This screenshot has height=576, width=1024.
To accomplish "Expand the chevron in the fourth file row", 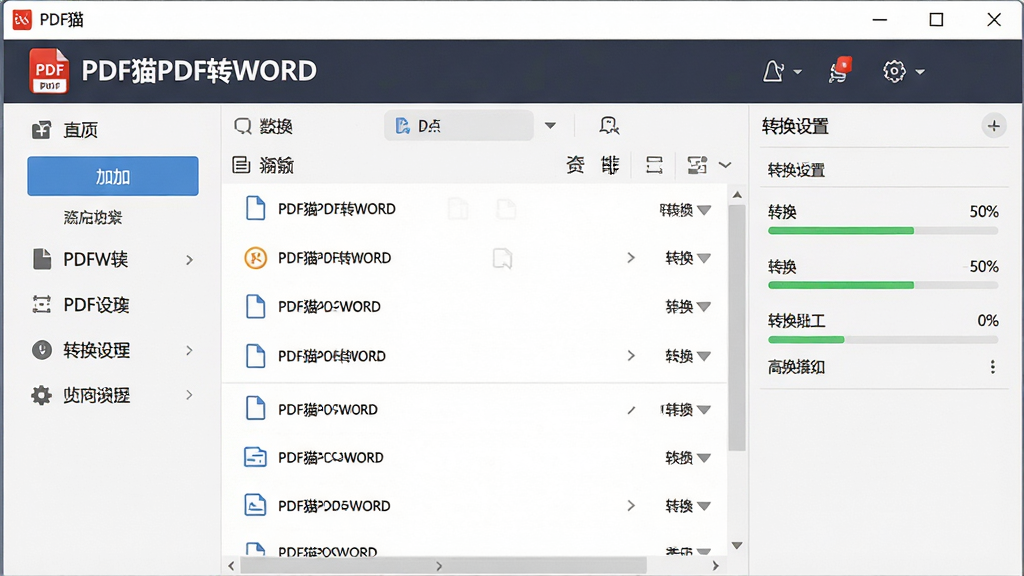I will 631,356.
